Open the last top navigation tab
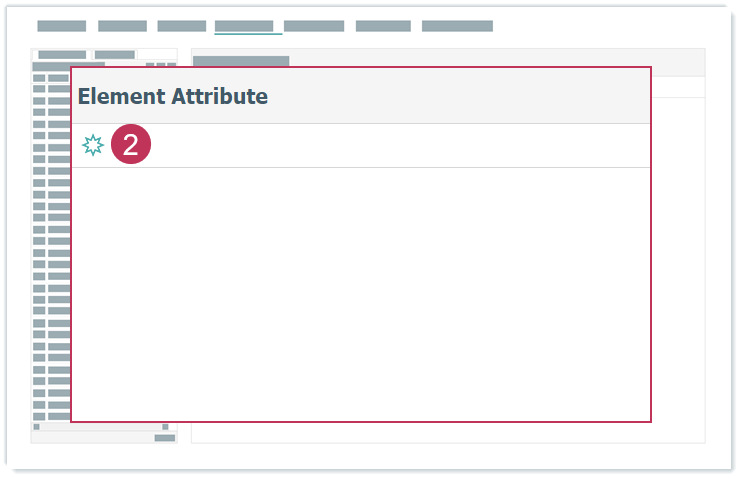 457,26
